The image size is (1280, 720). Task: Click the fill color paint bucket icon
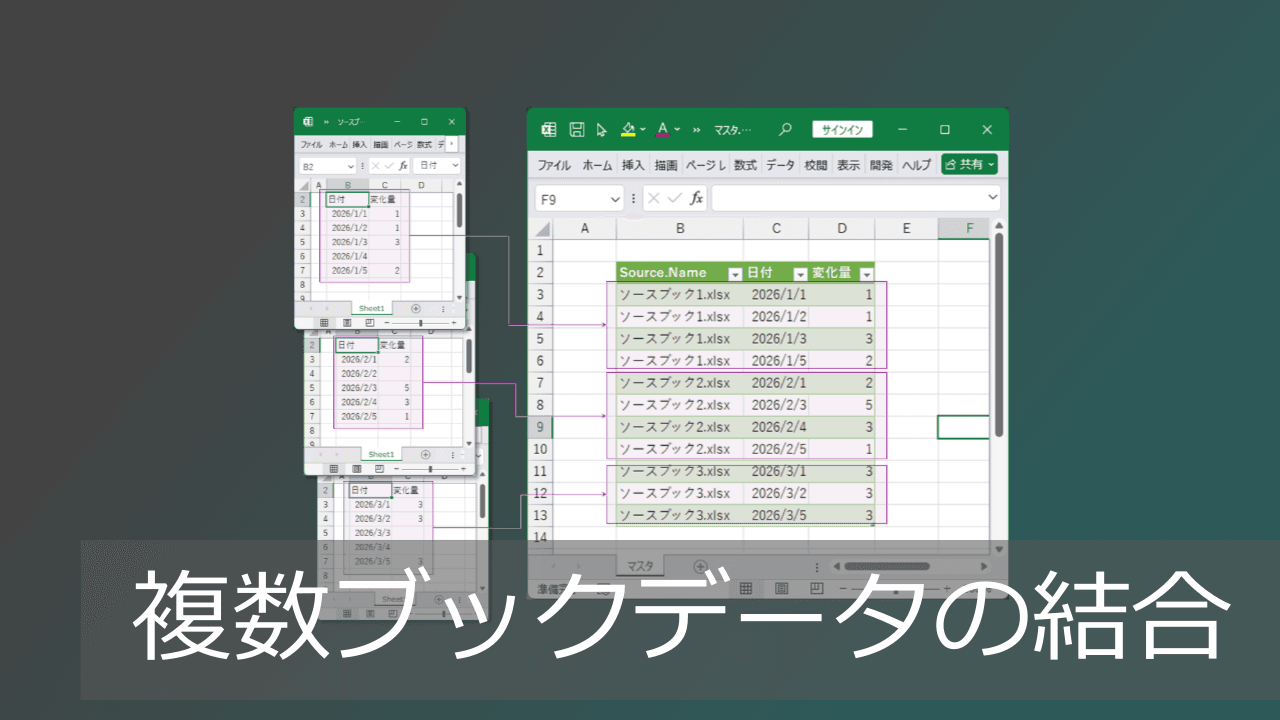pos(628,130)
